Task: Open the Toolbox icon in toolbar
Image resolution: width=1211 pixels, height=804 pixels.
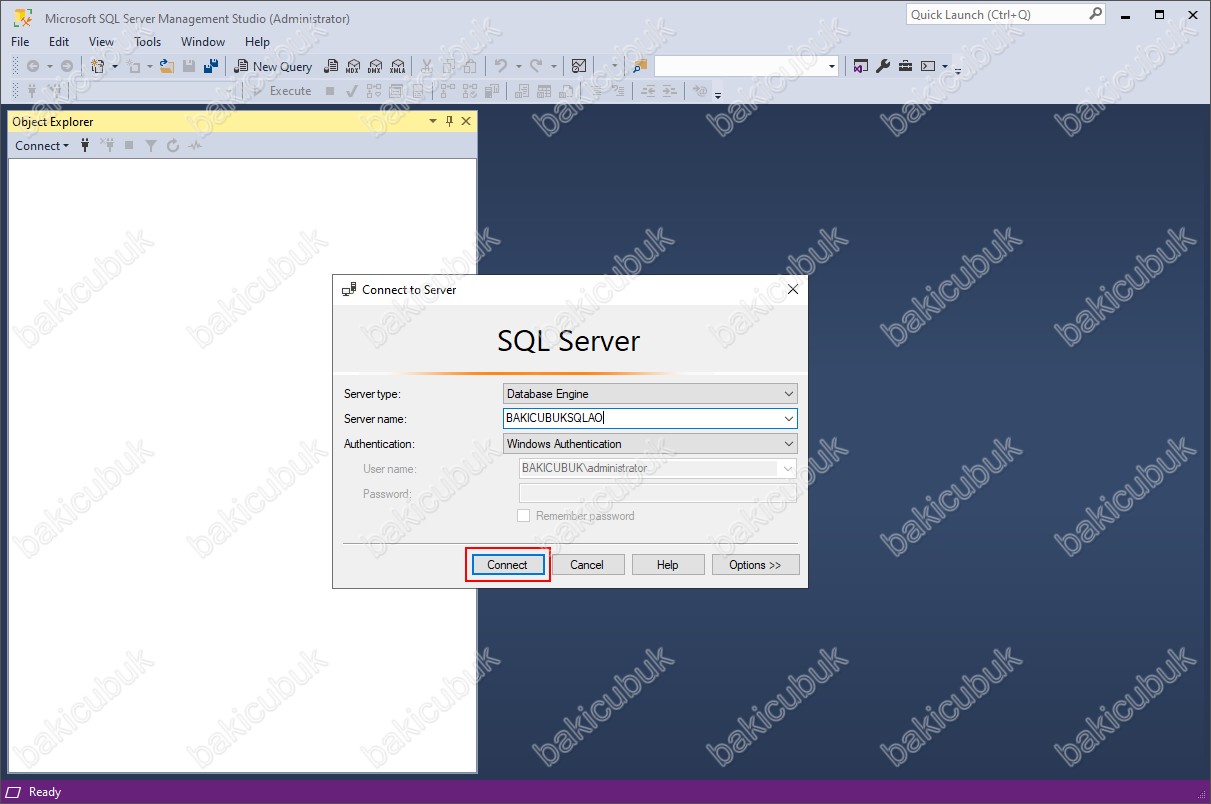Action: point(906,66)
